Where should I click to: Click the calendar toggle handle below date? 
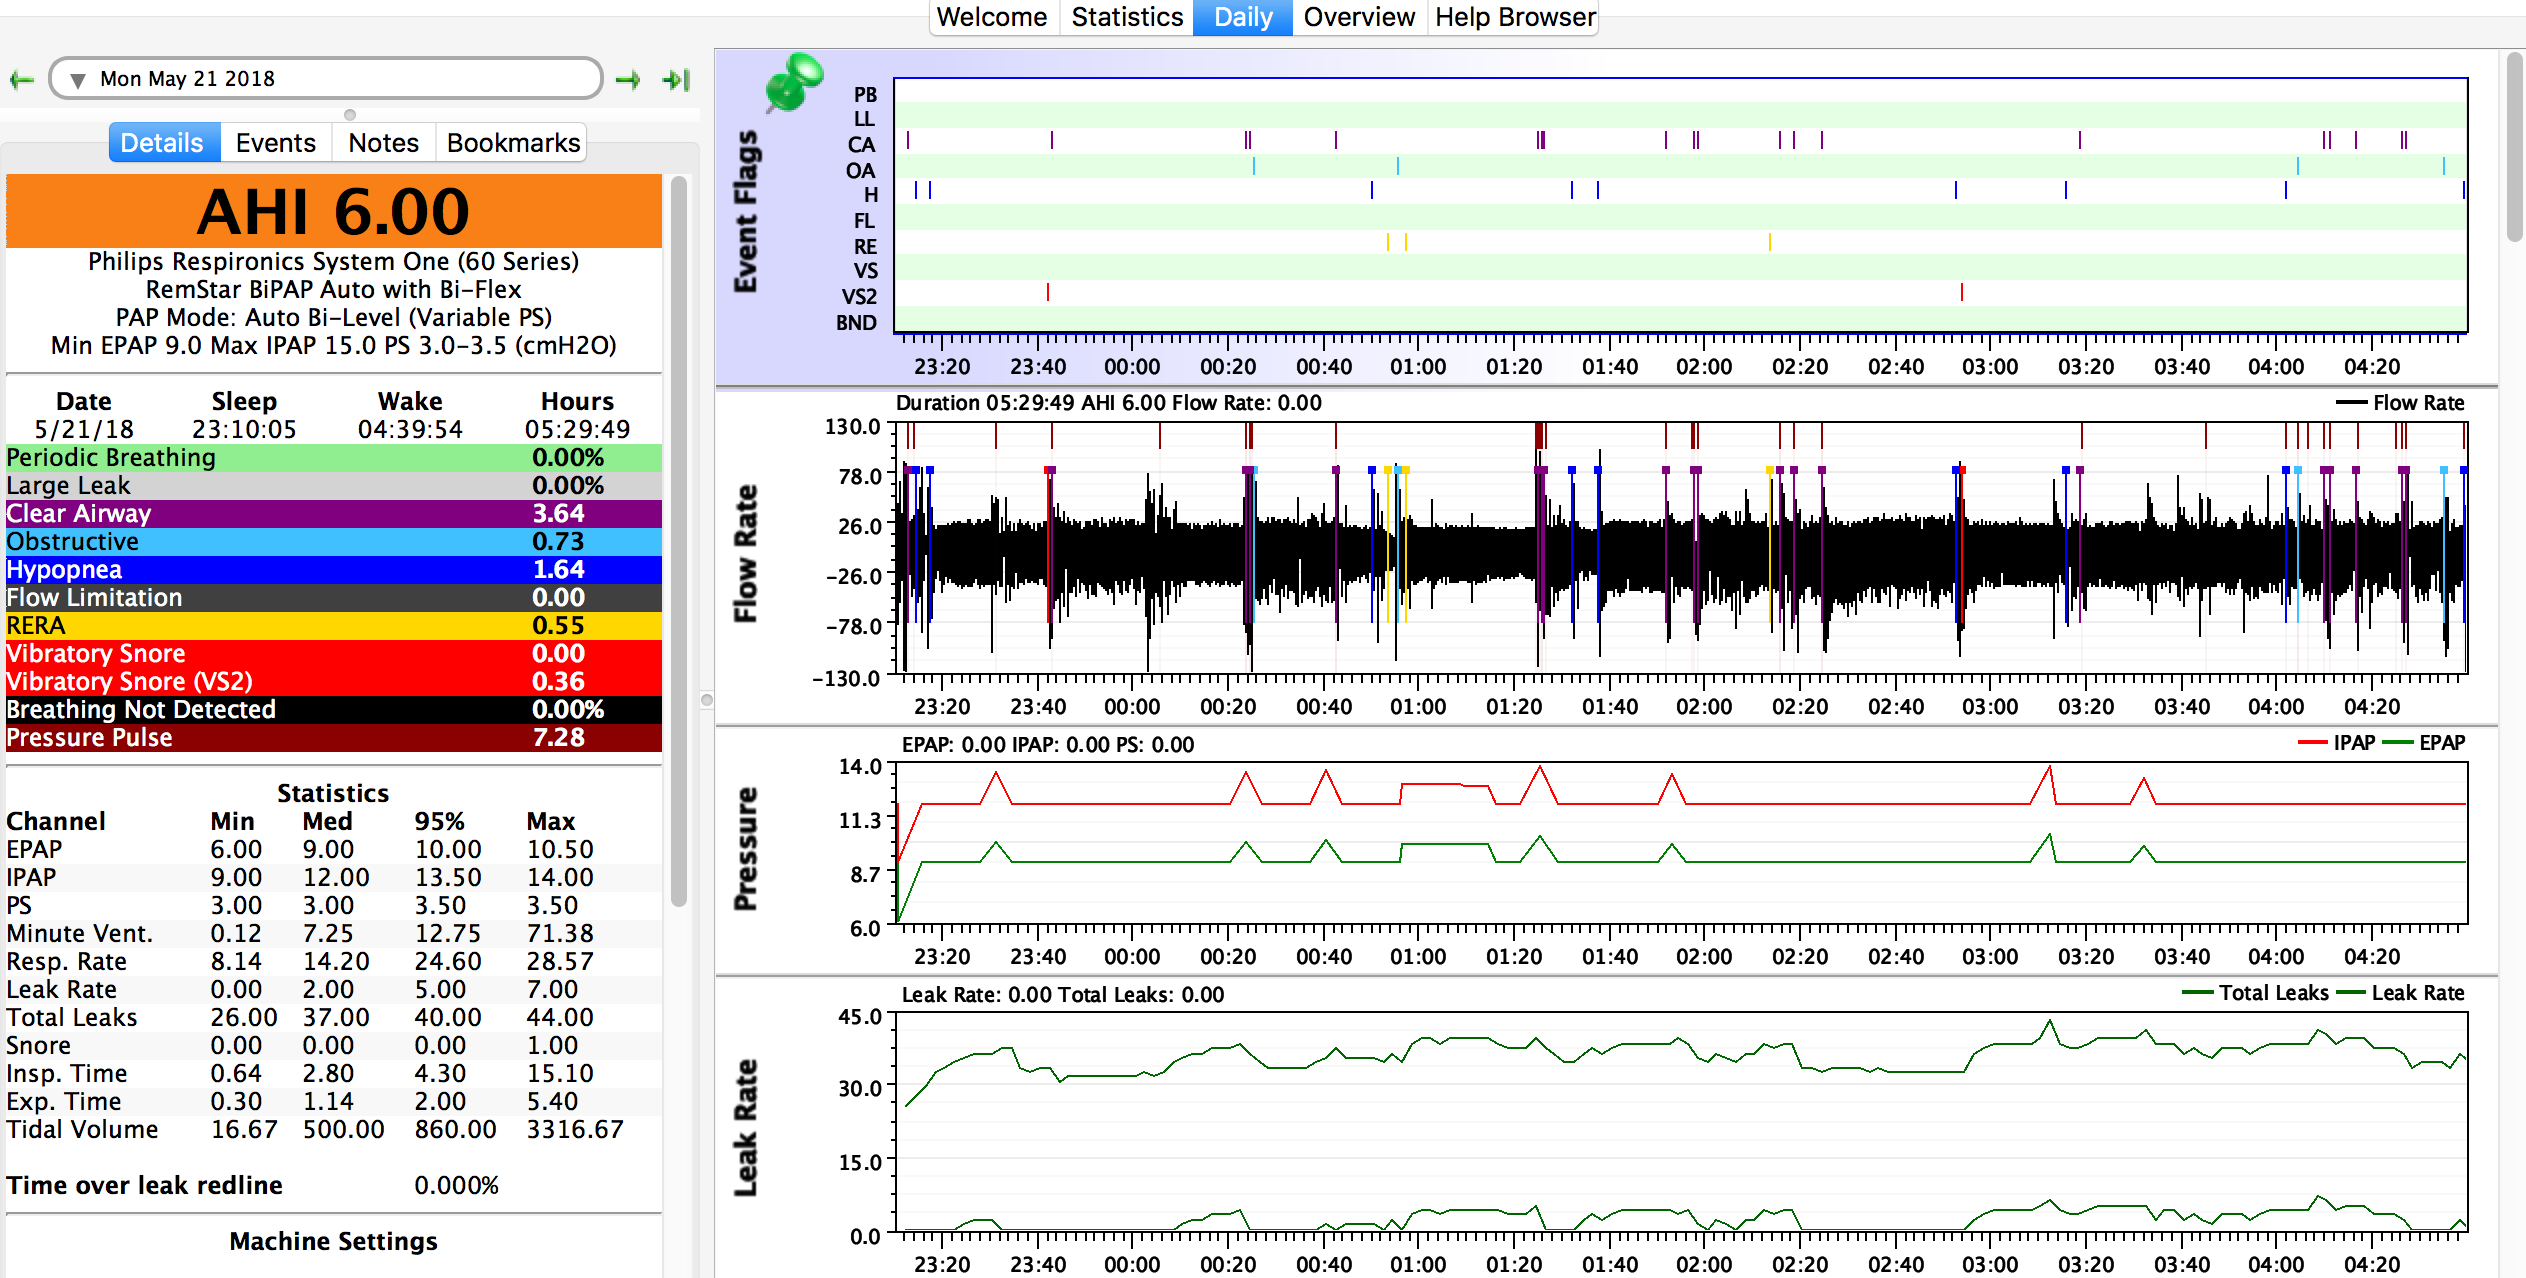pyautogui.click(x=349, y=115)
